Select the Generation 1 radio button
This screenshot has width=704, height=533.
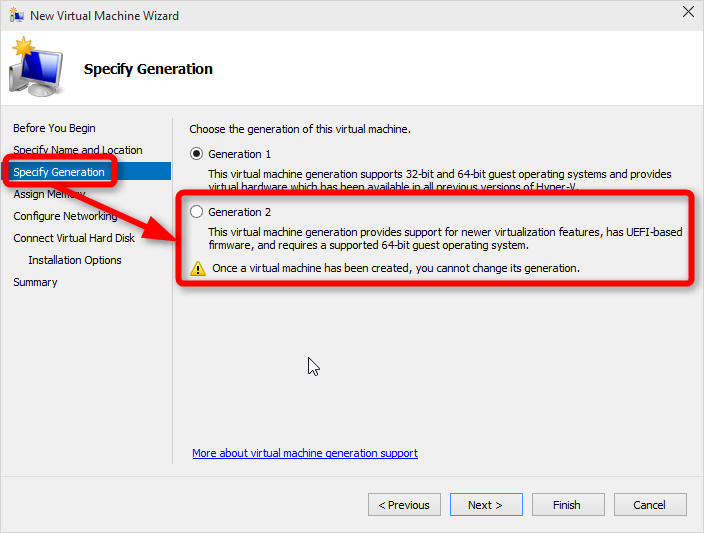(x=196, y=154)
